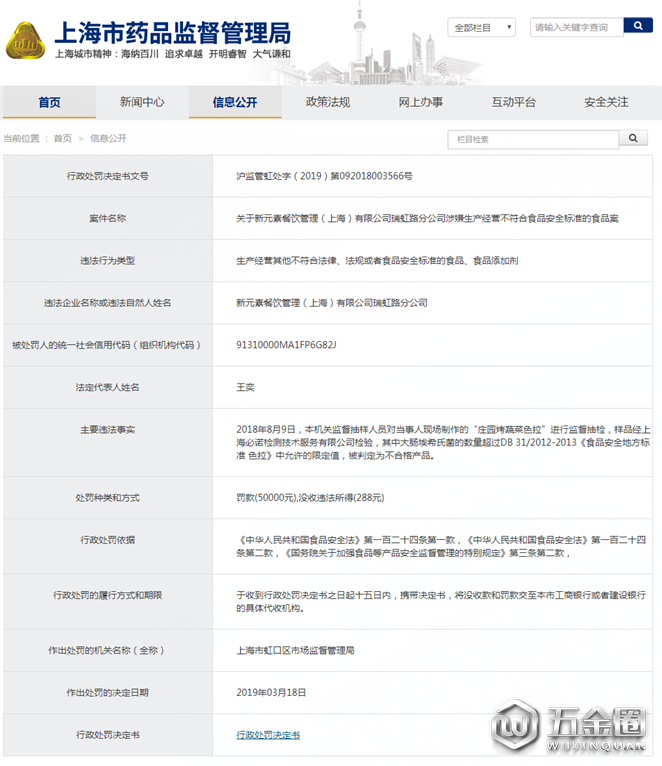This screenshot has height=766, width=662.
Task: Click the fulfillment text 于收到行政处罚决定书之日起十五日内
Action: (441, 602)
